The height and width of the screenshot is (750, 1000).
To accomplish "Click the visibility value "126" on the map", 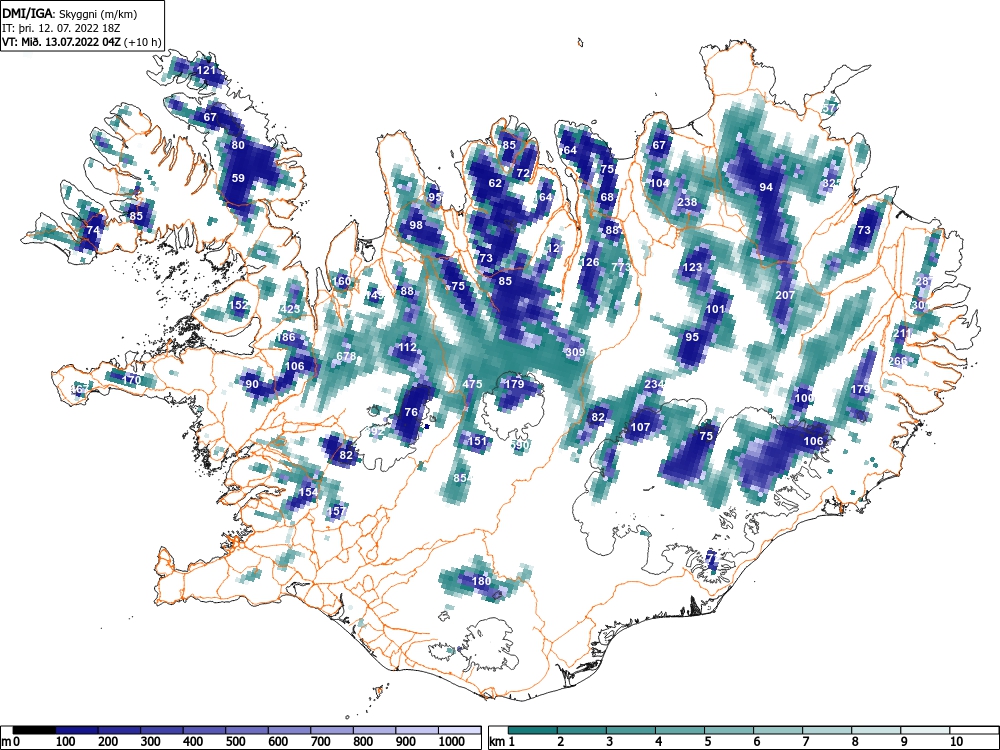I will pyautogui.click(x=590, y=262).
